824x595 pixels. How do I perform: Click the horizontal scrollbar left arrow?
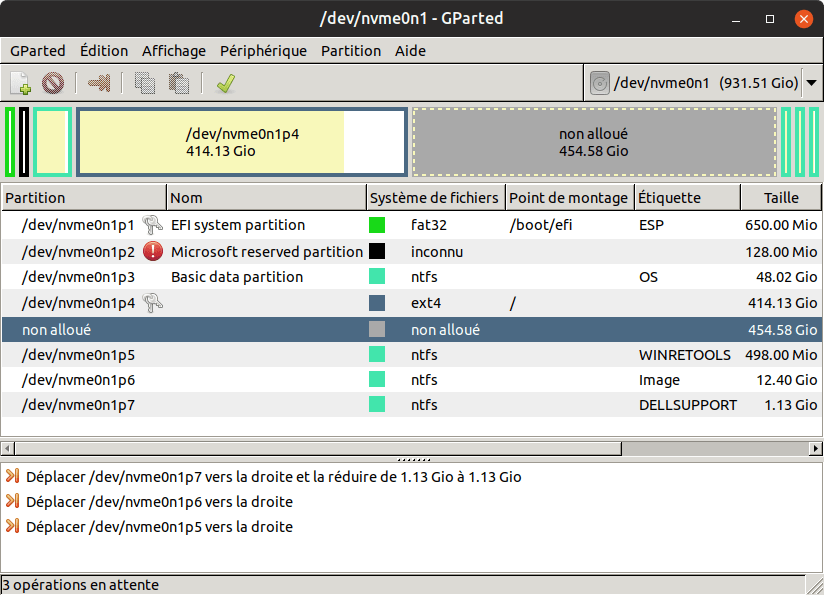(x=7, y=448)
